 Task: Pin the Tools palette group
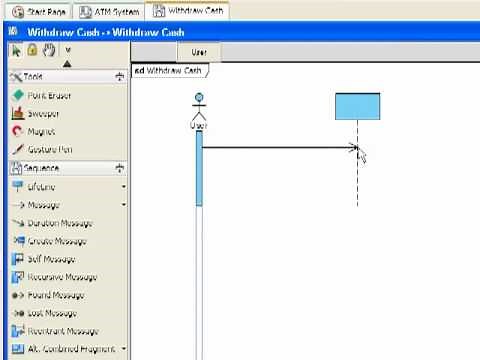click(x=119, y=77)
